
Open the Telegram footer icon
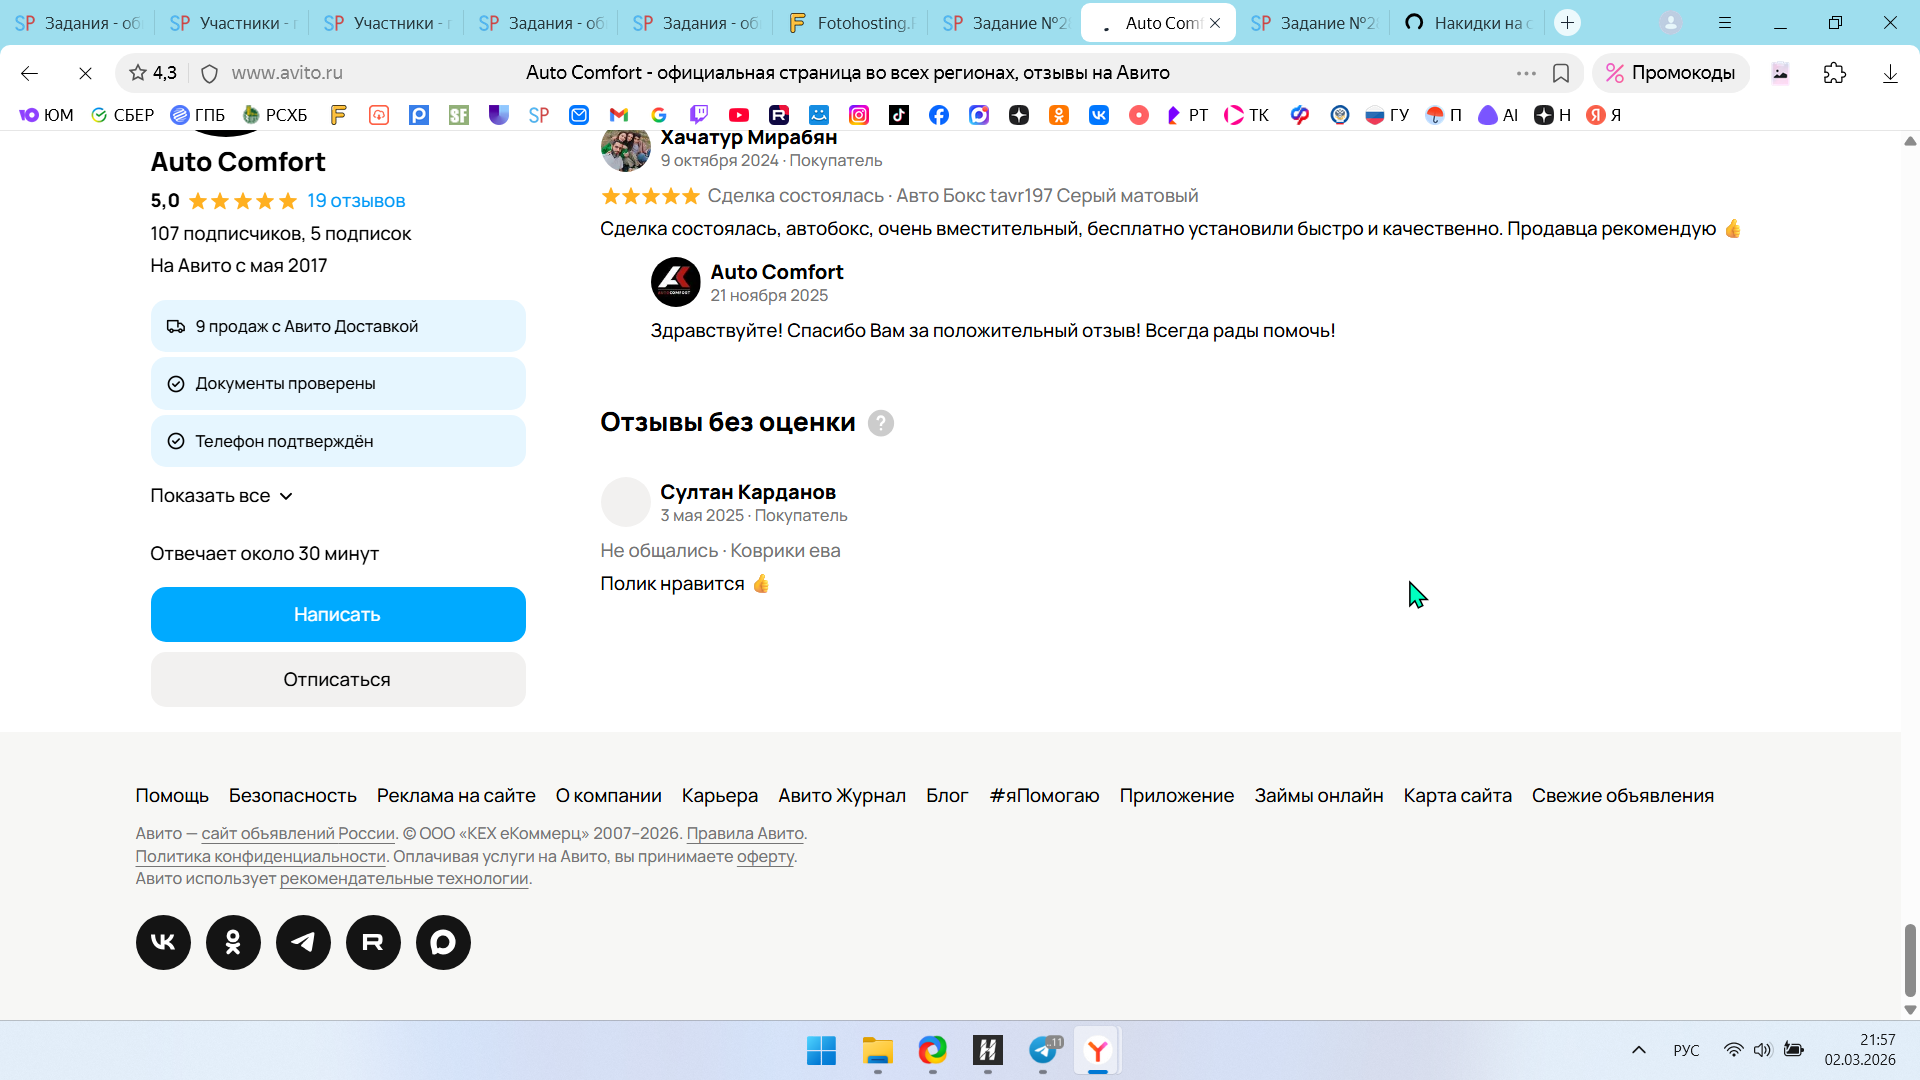coord(303,942)
